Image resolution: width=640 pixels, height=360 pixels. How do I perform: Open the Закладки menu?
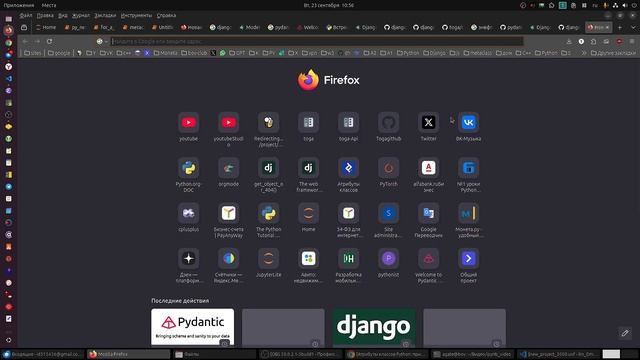pyautogui.click(x=105, y=16)
